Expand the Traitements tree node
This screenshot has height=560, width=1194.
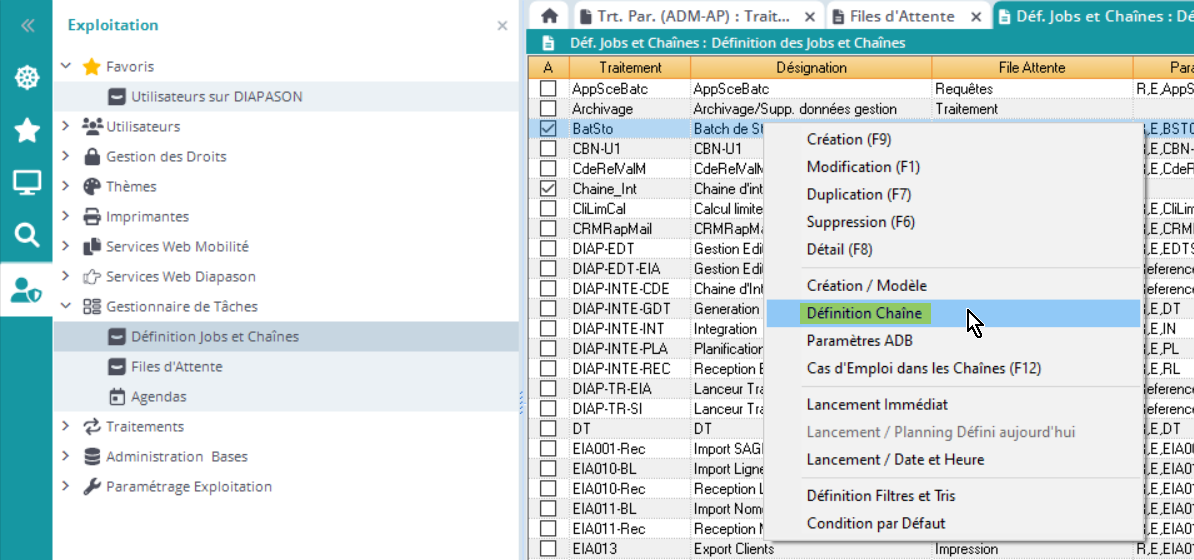(66, 427)
